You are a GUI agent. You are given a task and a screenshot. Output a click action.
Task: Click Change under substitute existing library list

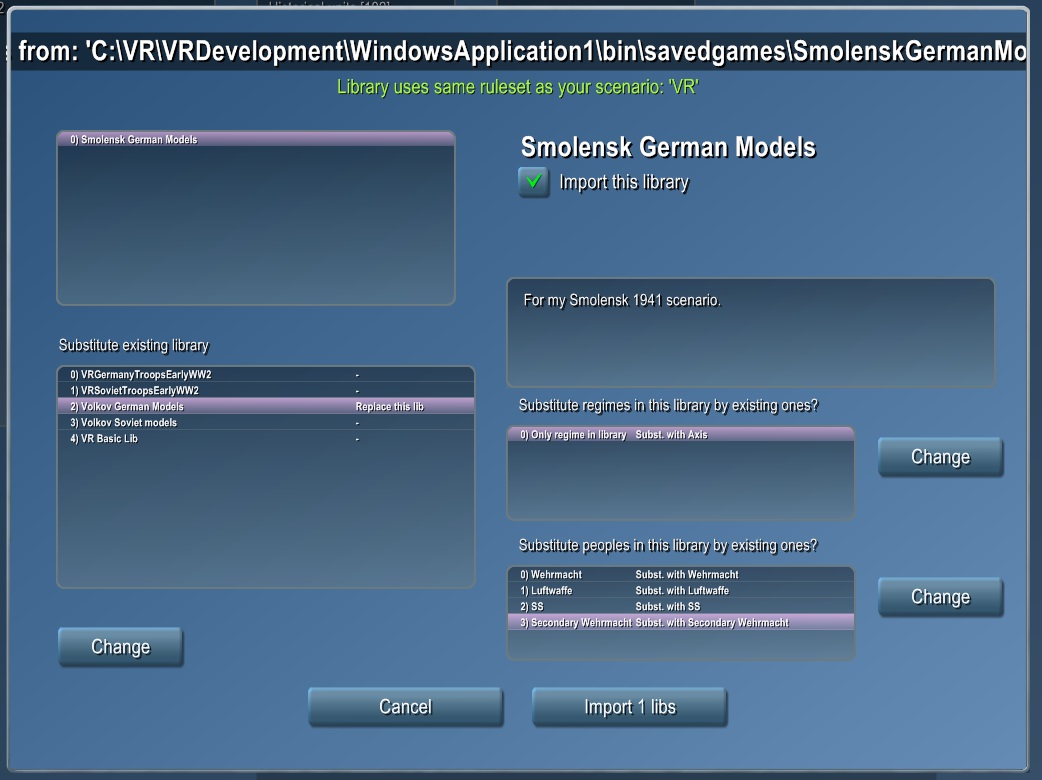pos(120,647)
